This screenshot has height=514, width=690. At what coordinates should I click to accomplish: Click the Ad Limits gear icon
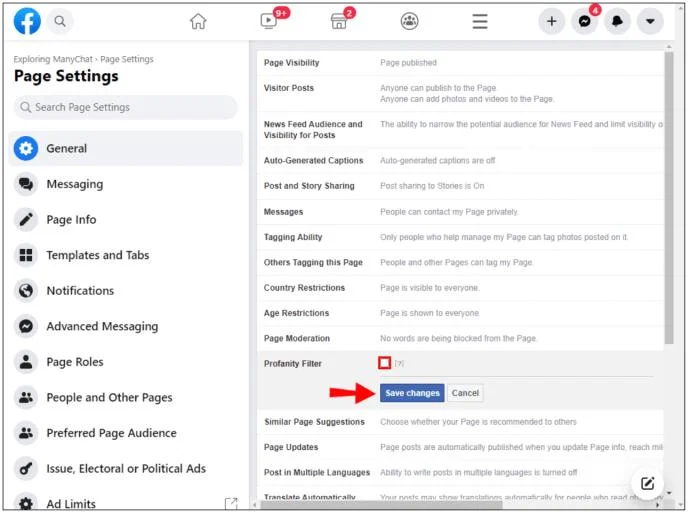point(26,503)
